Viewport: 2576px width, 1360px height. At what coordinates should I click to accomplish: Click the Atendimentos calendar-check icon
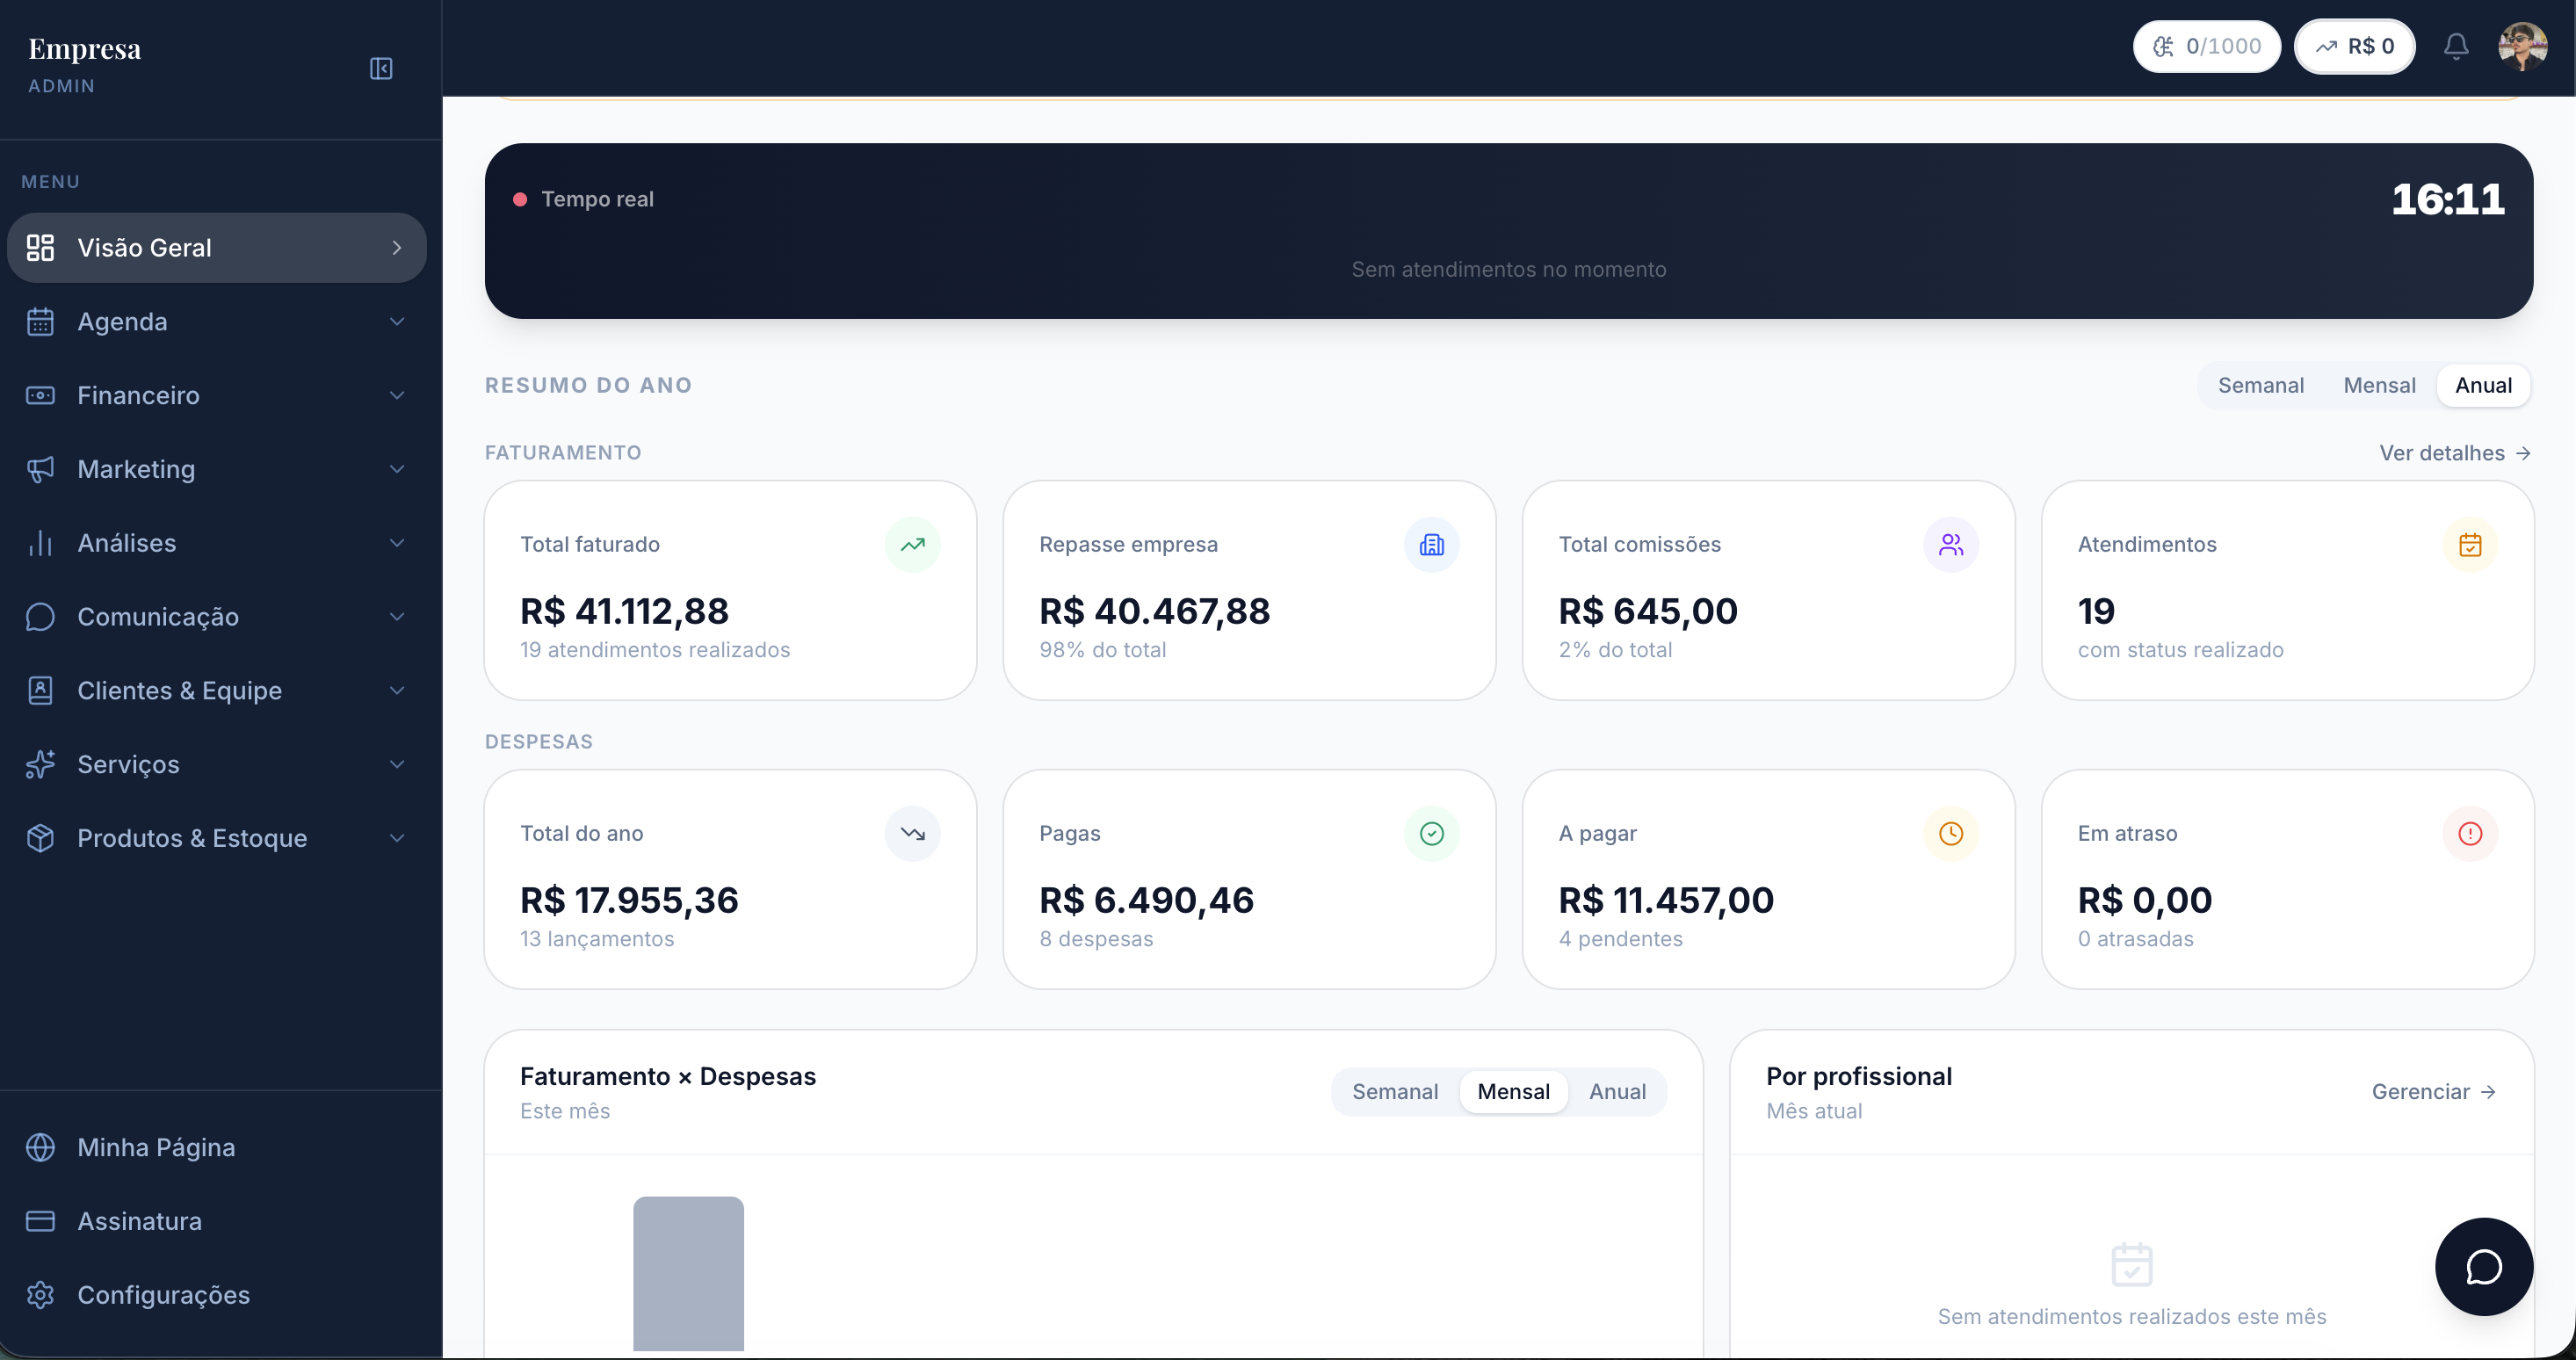(x=2470, y=545)
